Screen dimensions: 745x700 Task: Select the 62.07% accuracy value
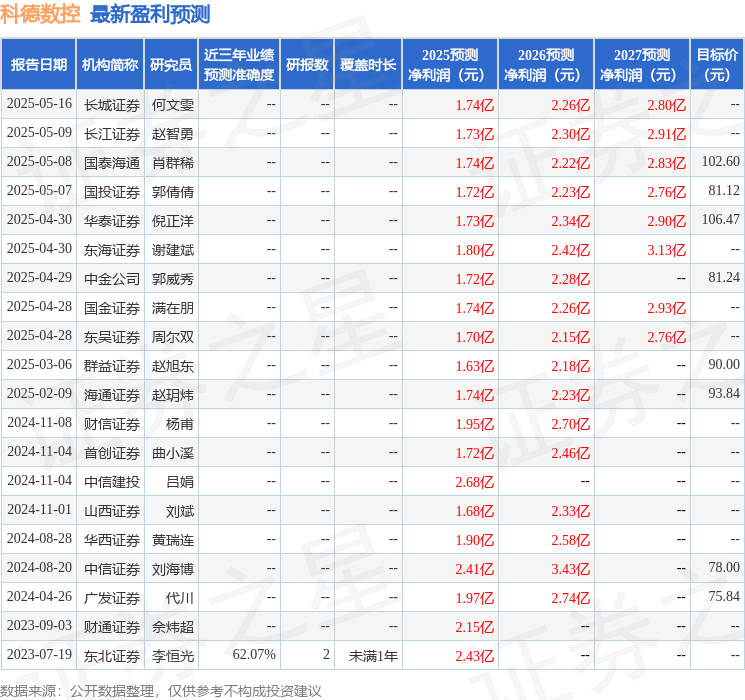(x=253, y=656)
